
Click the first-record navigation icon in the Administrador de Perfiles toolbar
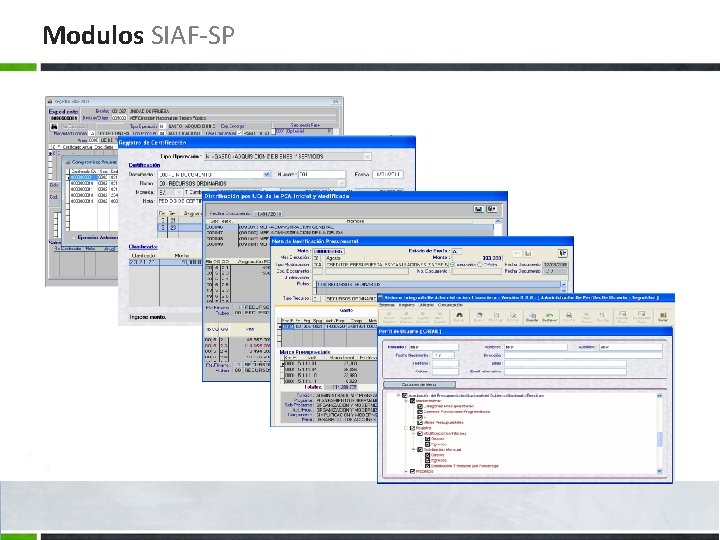(x=389, y=316)
